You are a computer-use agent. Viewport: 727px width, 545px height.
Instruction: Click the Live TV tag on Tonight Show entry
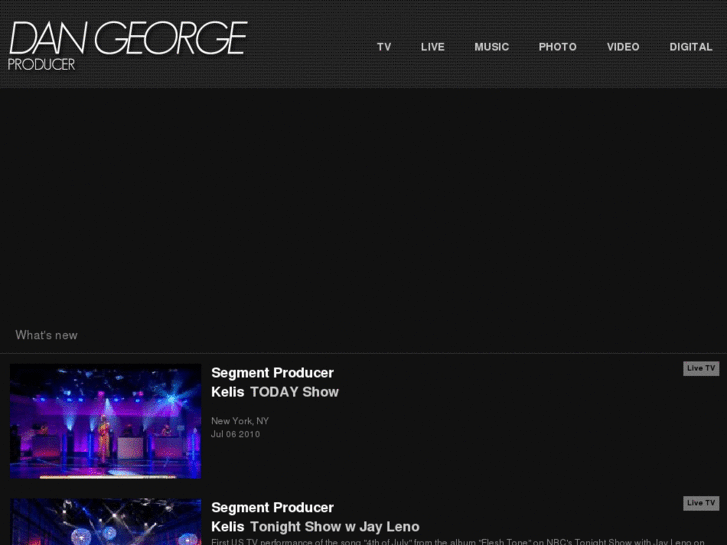(701, 503)
